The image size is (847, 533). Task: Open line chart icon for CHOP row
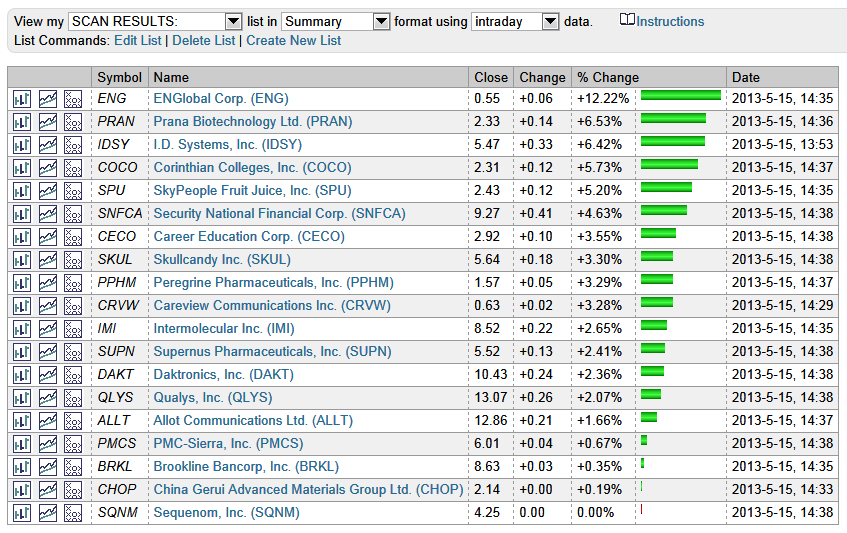coord(48,490)
